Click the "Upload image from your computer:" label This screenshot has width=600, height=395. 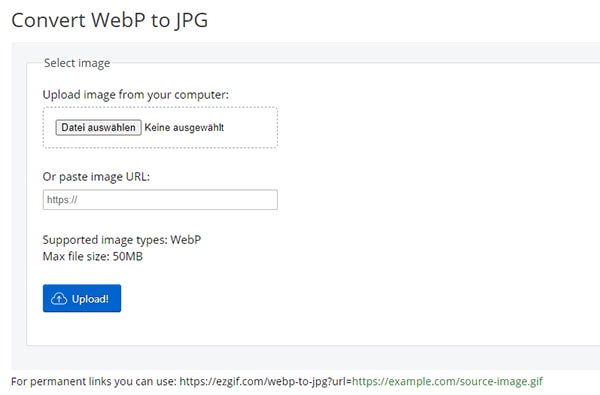point(135,95)
